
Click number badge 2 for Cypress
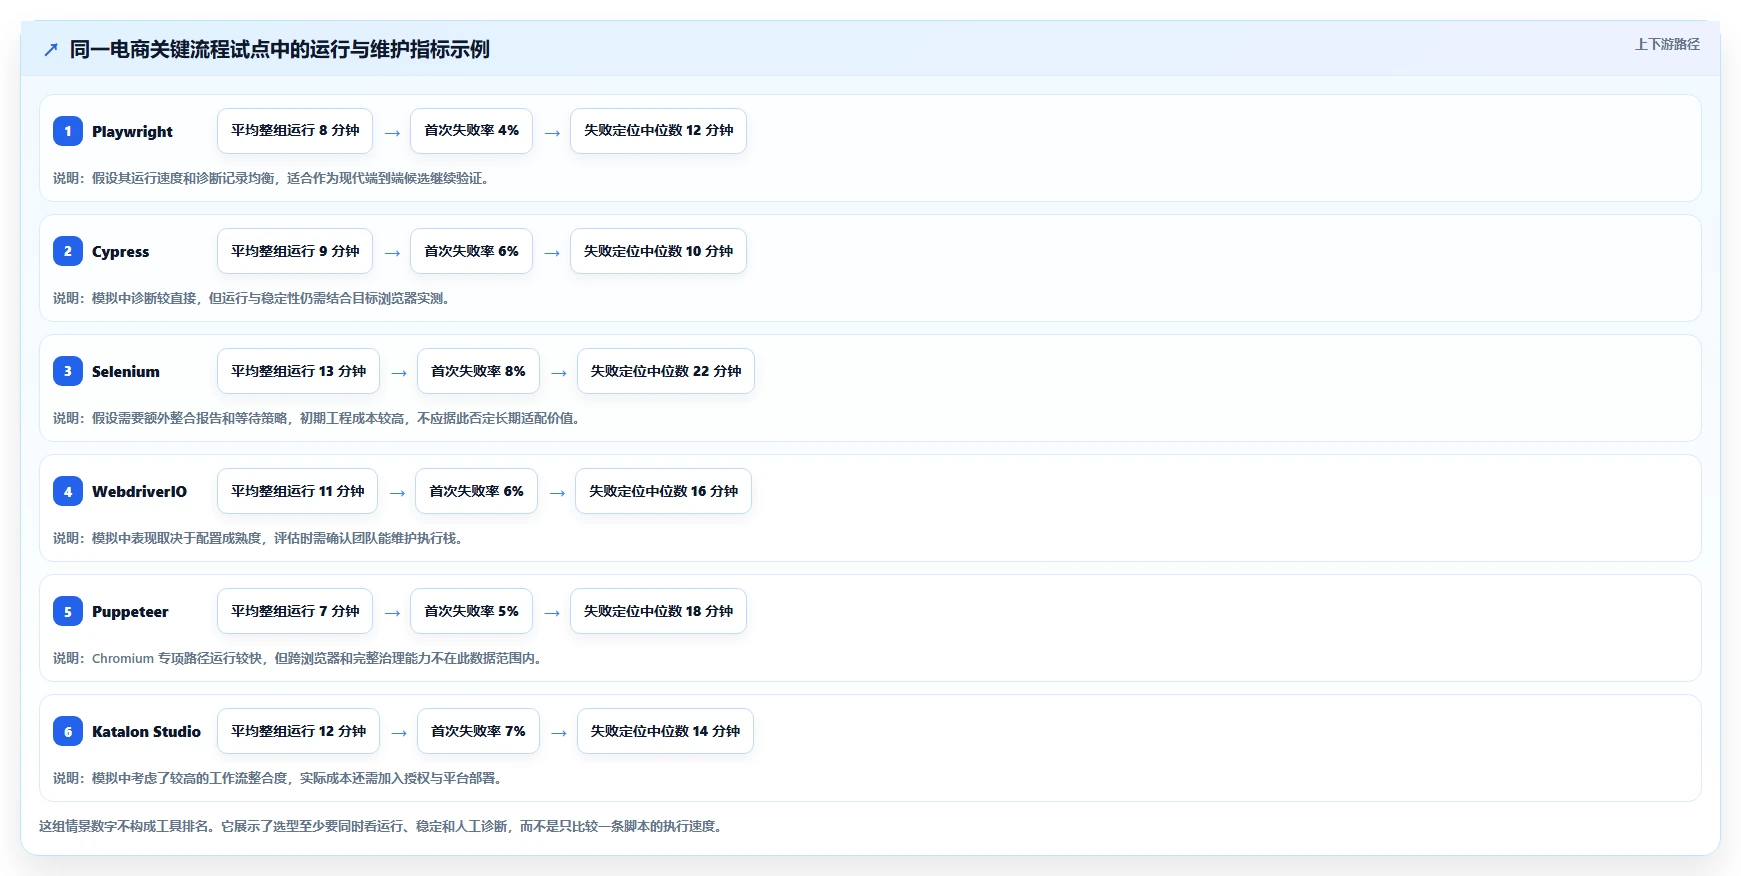[68, 251]
